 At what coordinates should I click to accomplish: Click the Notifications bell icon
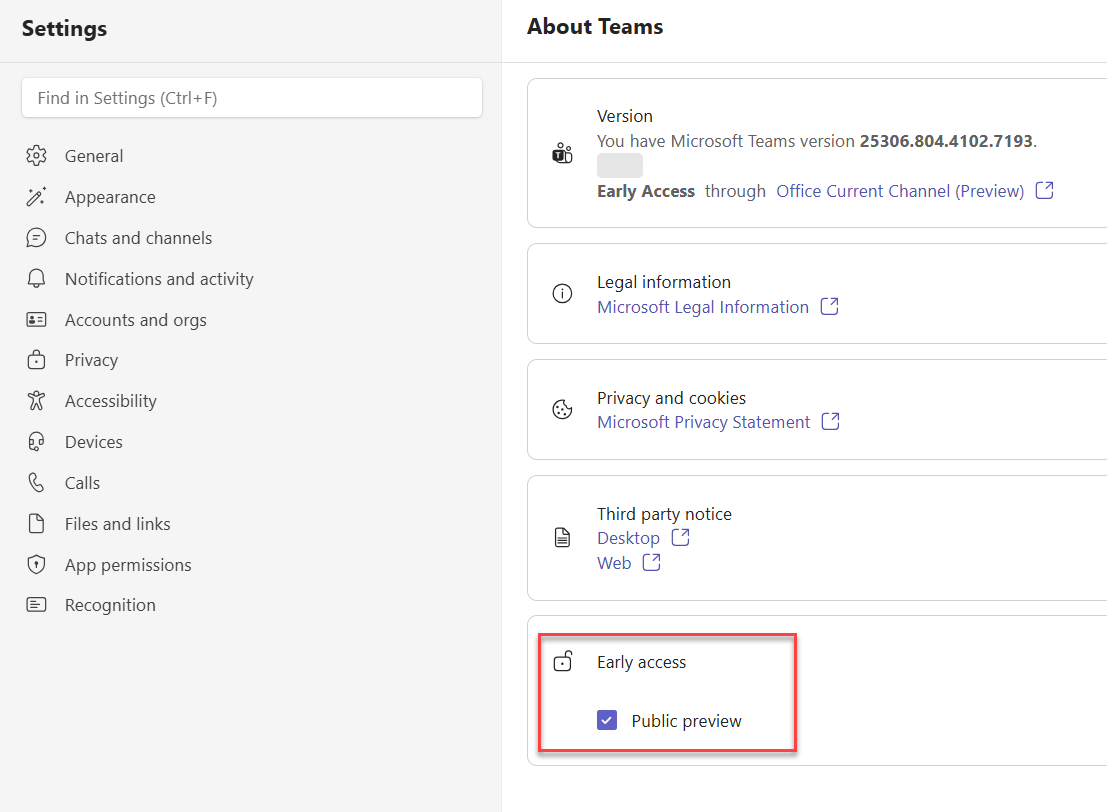(36, 279)
